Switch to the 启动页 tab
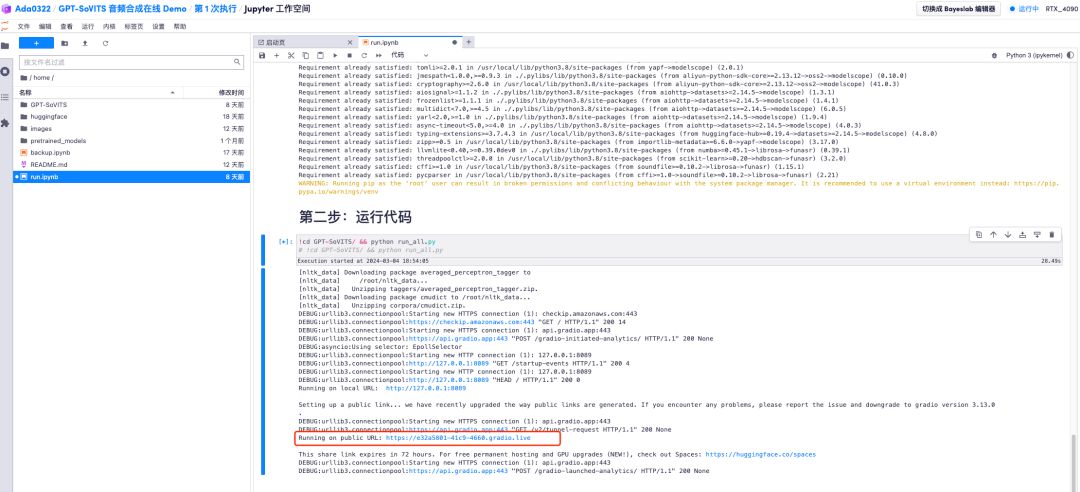1080x492 pixels. click(x=306, y=43)
